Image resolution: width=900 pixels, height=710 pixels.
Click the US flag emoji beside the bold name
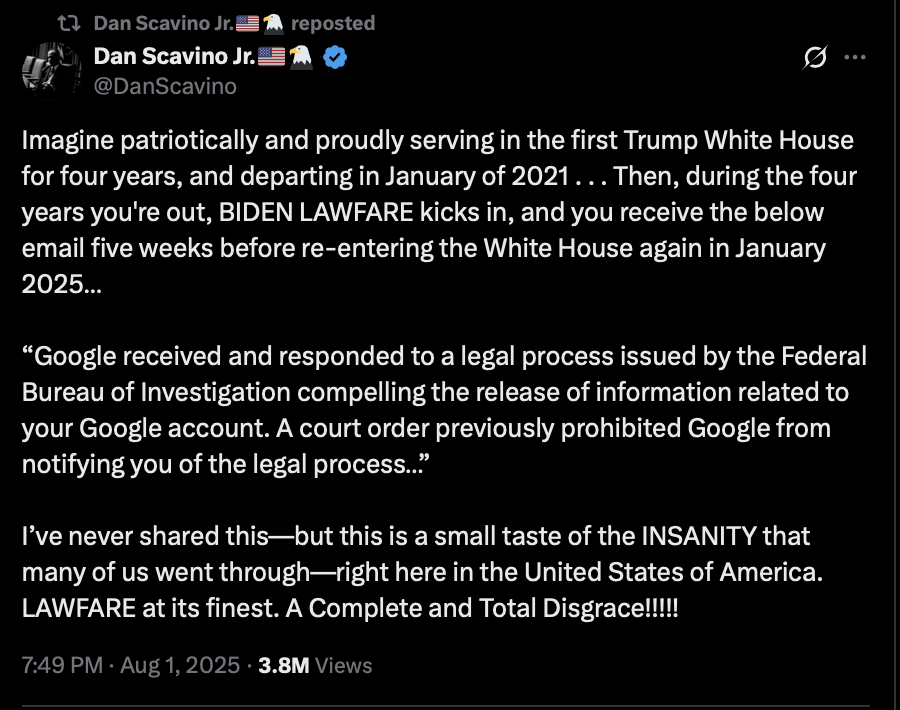270,57
